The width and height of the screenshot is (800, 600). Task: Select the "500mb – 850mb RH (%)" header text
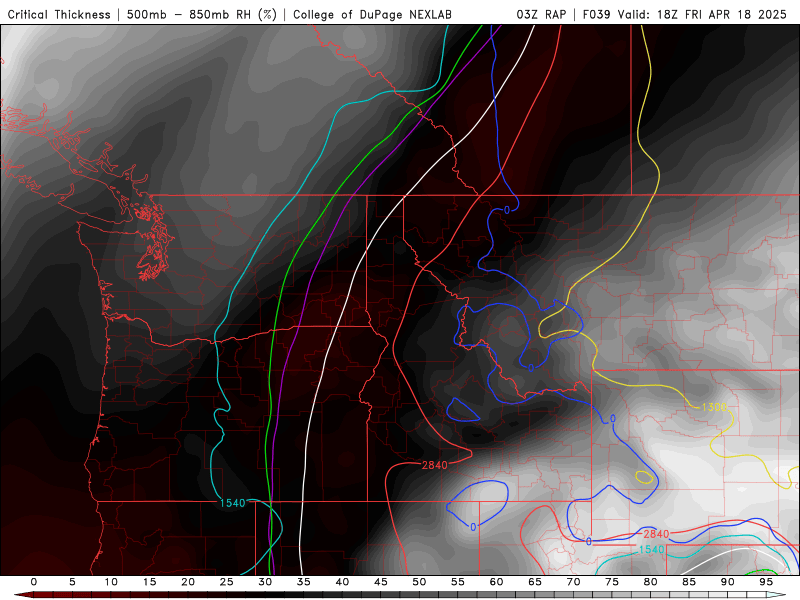coord(202,14)
